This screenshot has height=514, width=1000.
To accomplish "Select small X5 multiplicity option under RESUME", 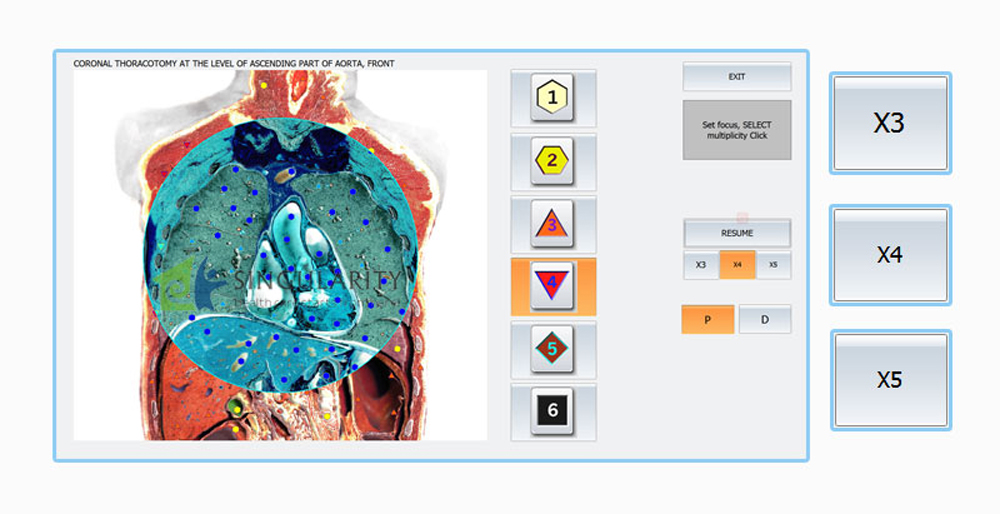I will pyautogui.click(x=773, y=265).
